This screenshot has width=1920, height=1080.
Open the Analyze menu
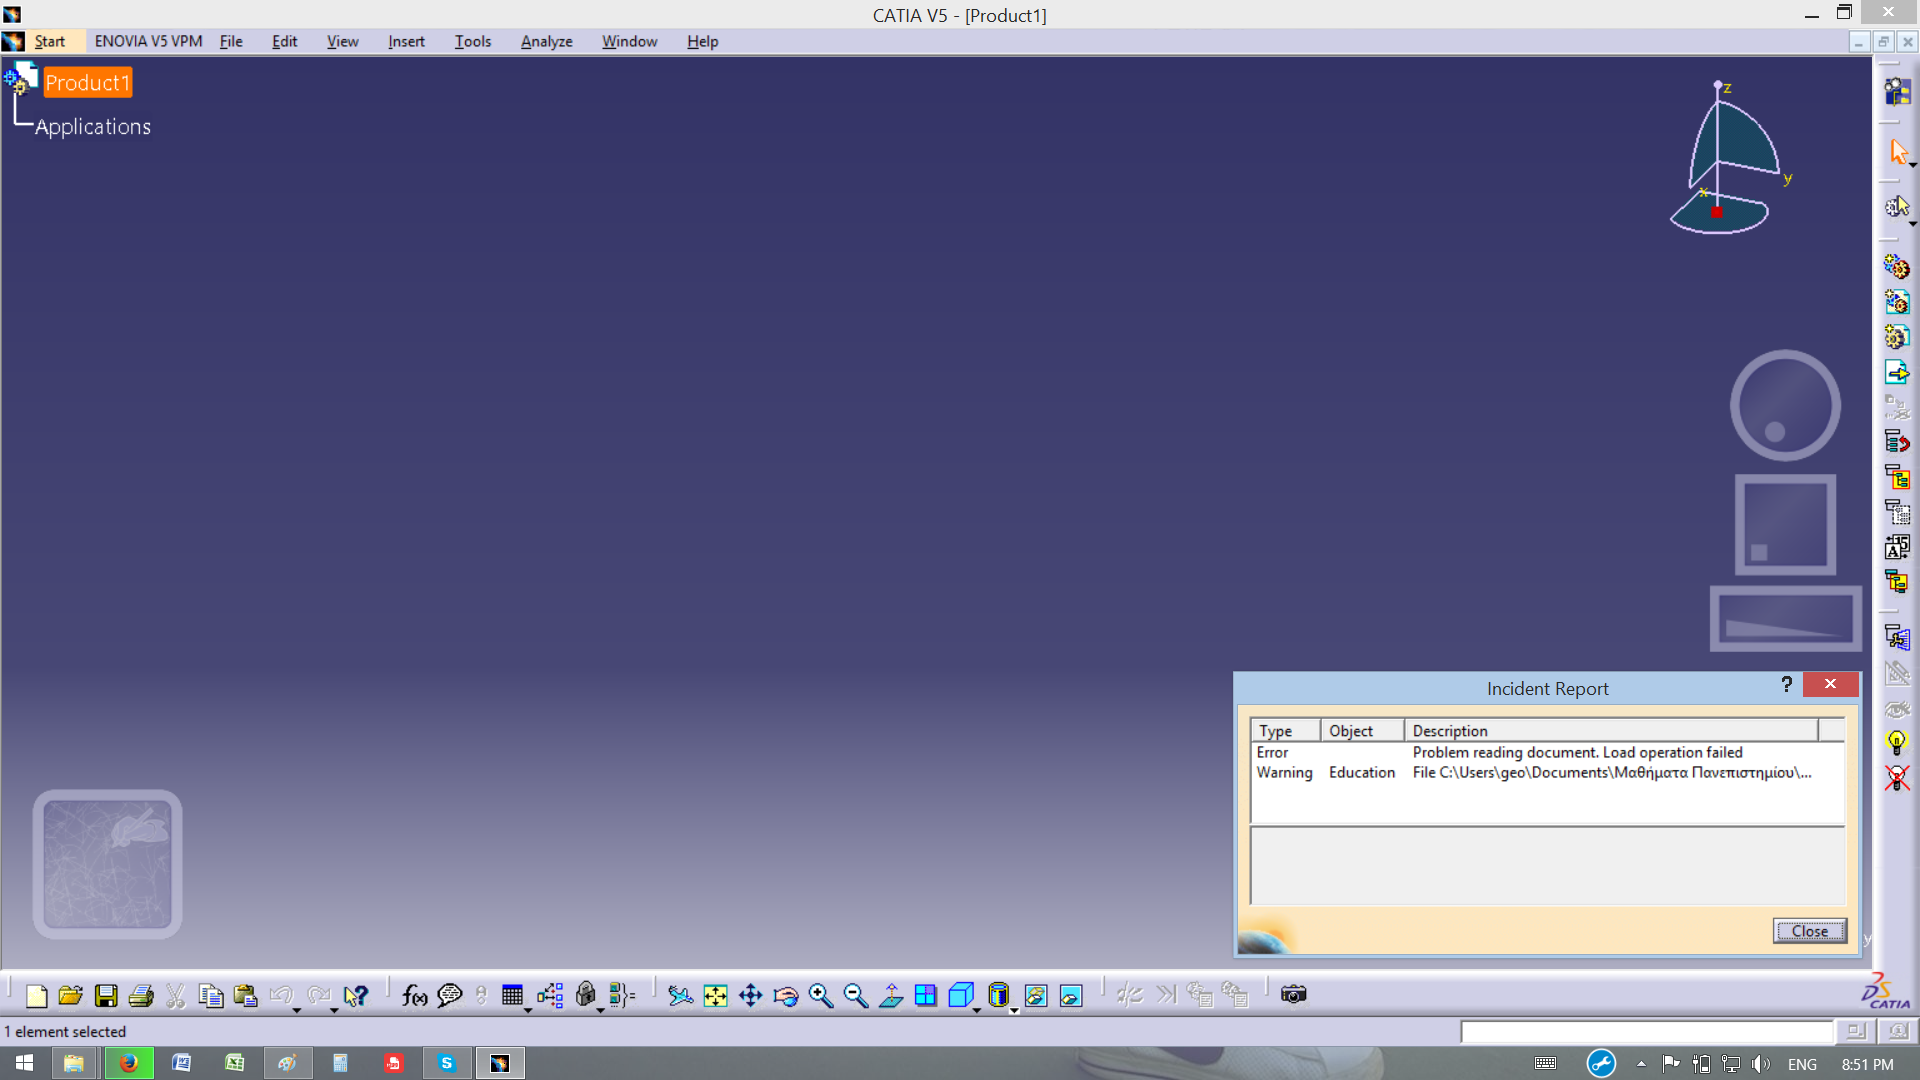(546, 41)
